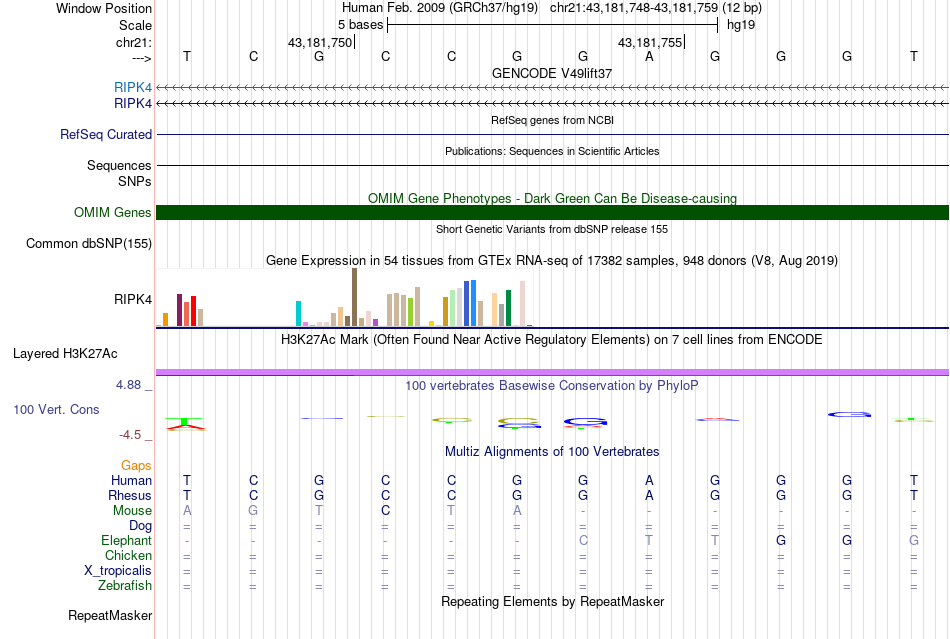Click the "--->" strand direction arrow
950x639 pixels.
point(141,58)
